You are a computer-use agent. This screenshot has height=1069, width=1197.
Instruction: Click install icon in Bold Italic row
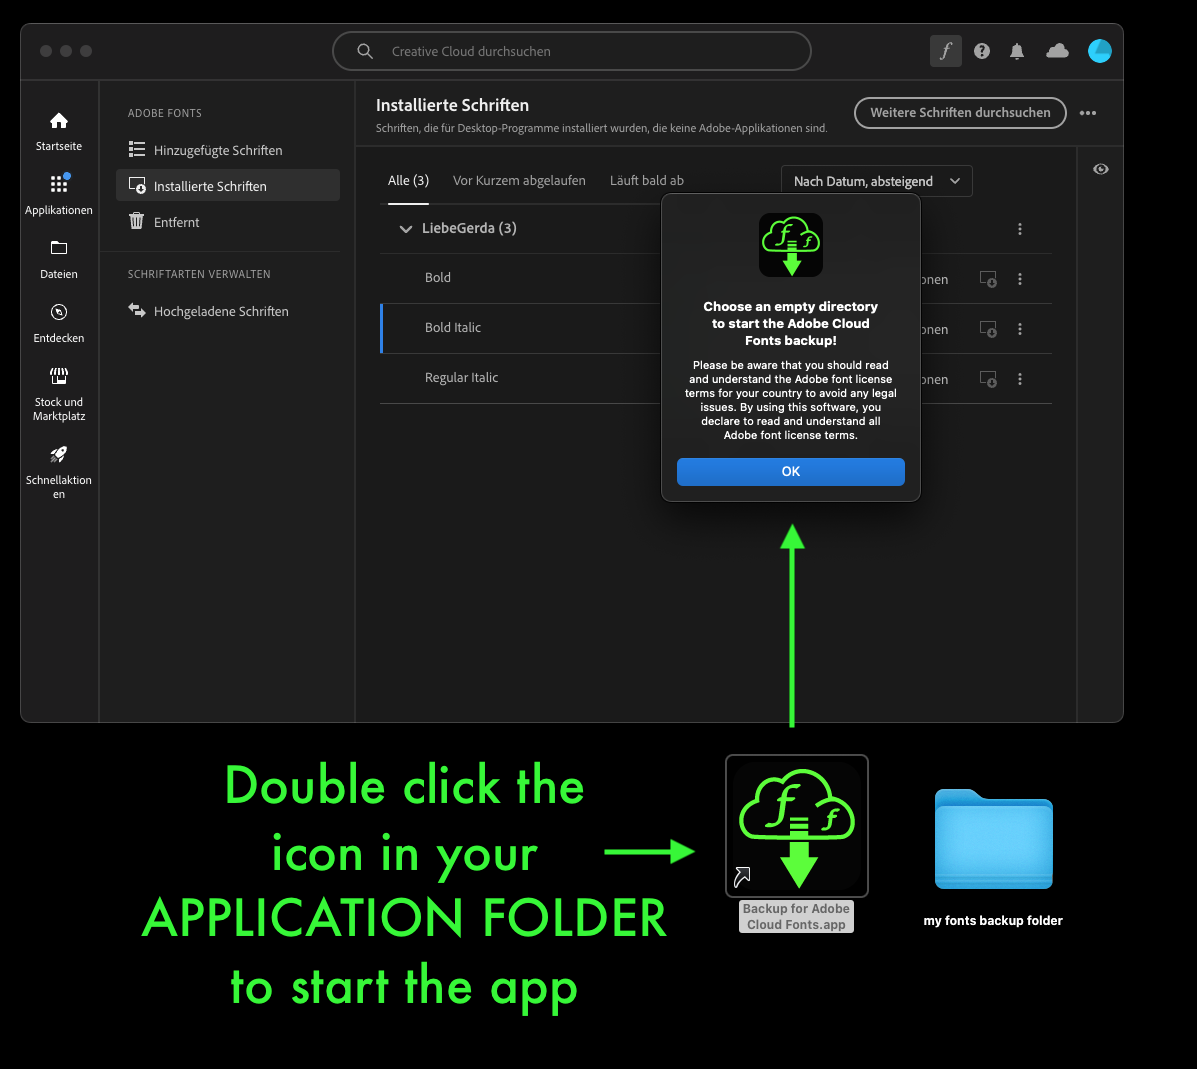click(x=988, y=329)
